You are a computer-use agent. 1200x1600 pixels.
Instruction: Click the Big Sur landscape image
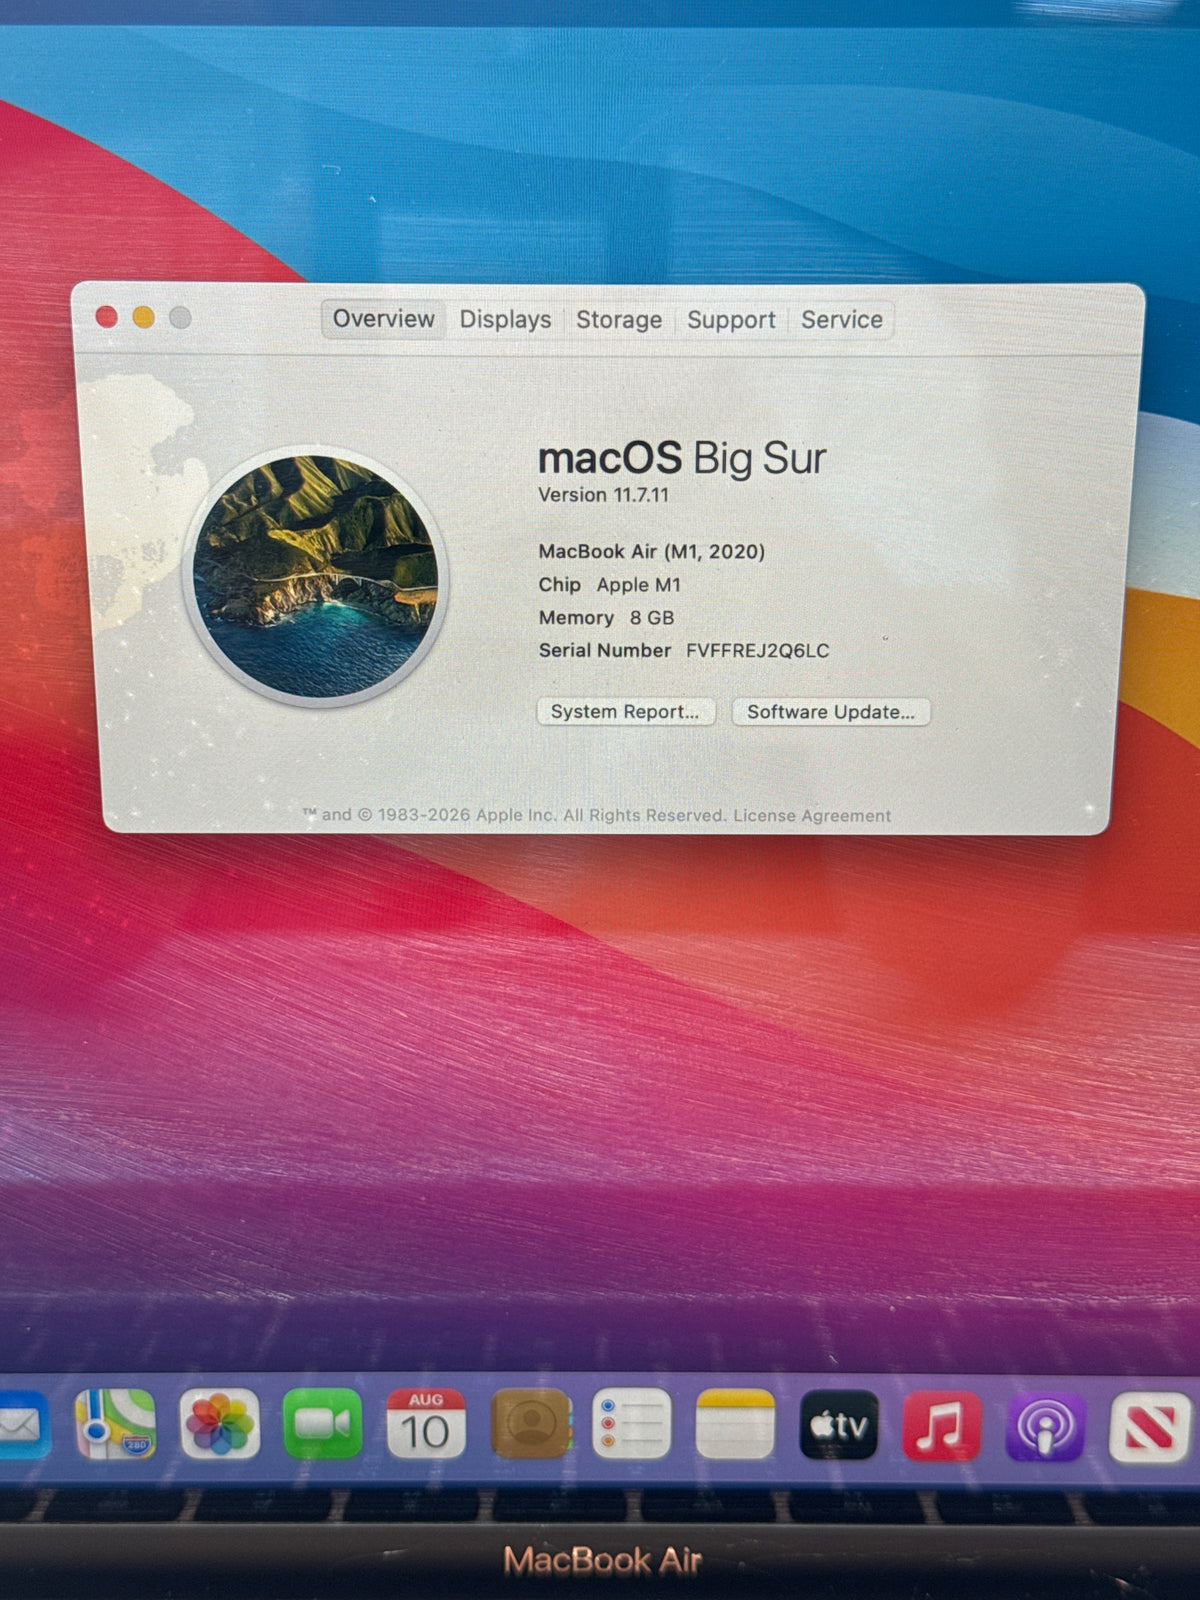[316, 577]
